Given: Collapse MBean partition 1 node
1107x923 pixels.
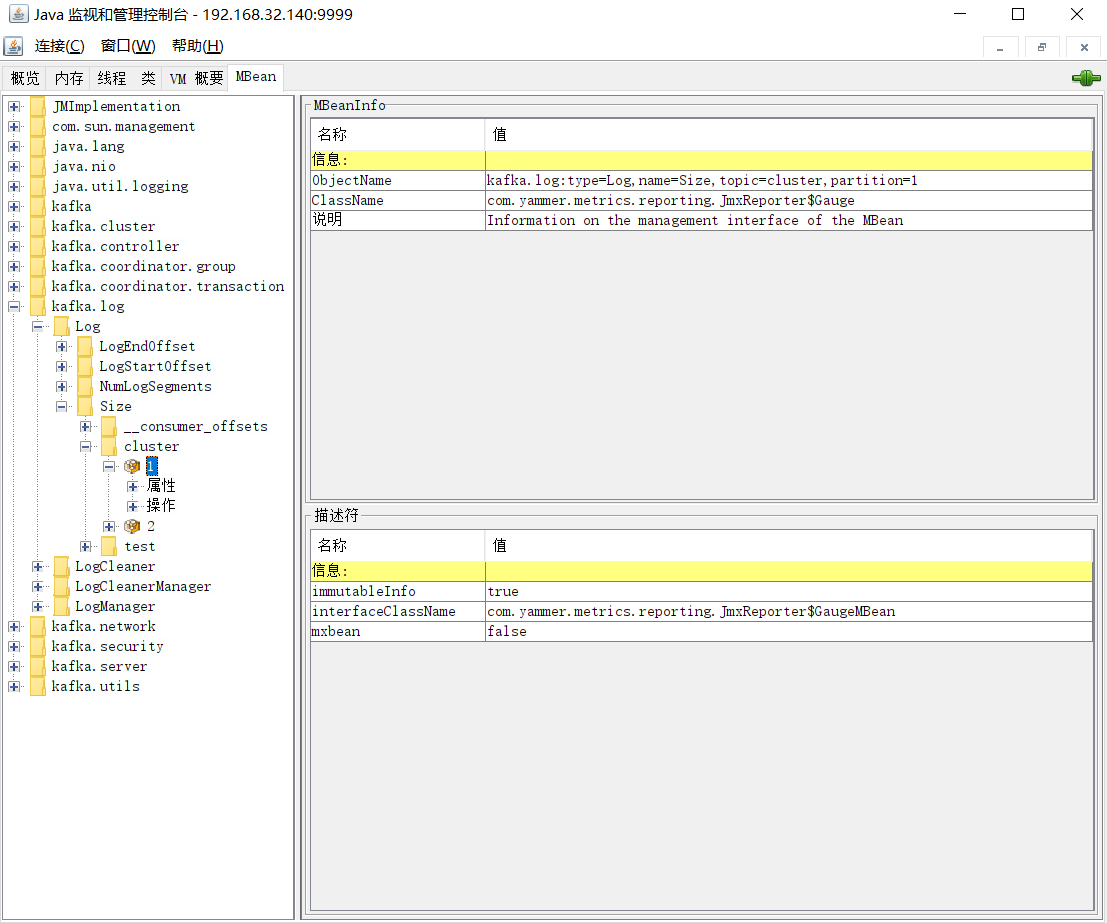Looking at the screenshot, I should coord(109,466).
